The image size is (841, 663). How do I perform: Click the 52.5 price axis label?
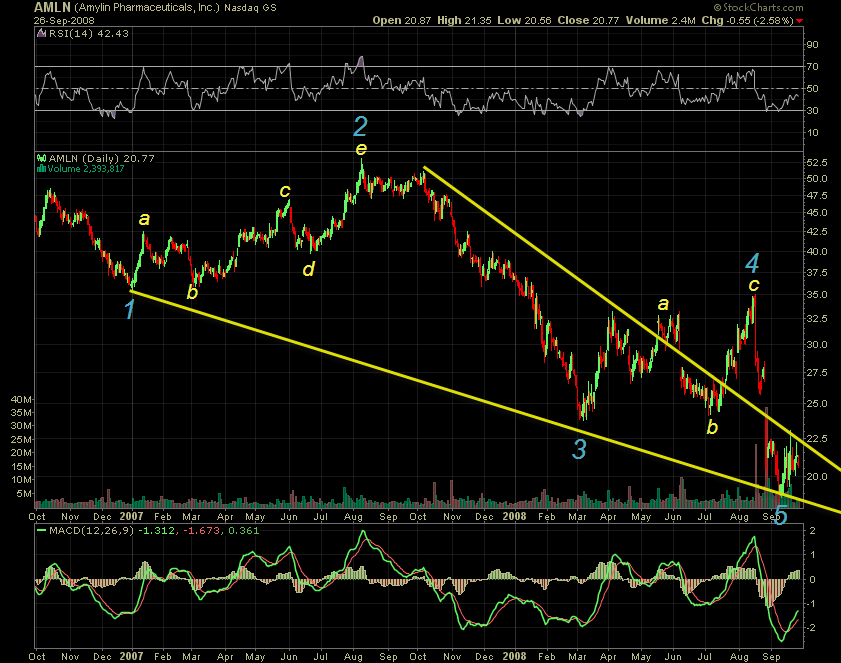point(816,163)
